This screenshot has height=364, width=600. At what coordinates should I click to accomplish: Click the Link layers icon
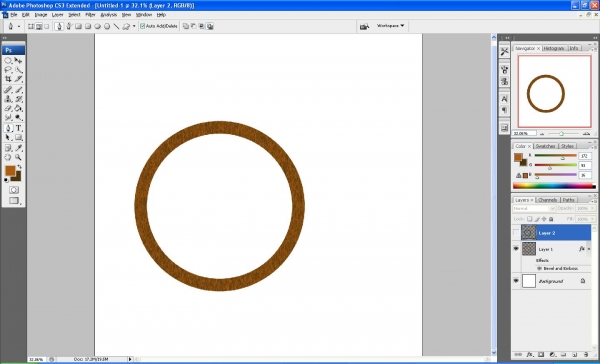[x=518, y=355]
